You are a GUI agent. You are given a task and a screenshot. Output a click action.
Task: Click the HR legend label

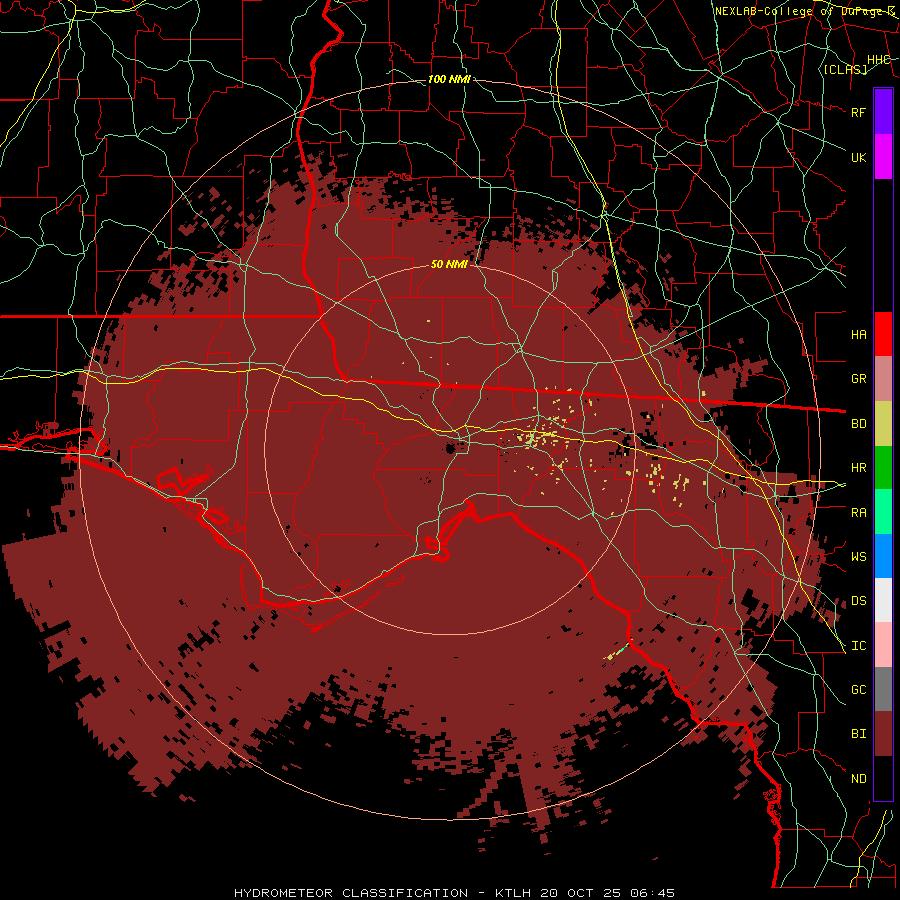pyautogui.click(x=858, y=468)
